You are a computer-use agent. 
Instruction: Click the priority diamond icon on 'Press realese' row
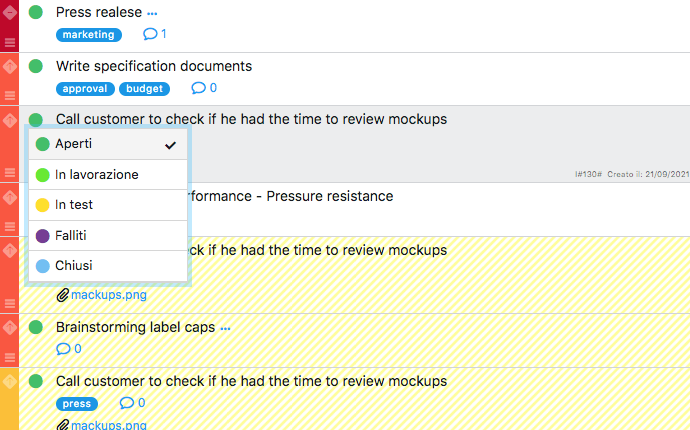(10, 13)
